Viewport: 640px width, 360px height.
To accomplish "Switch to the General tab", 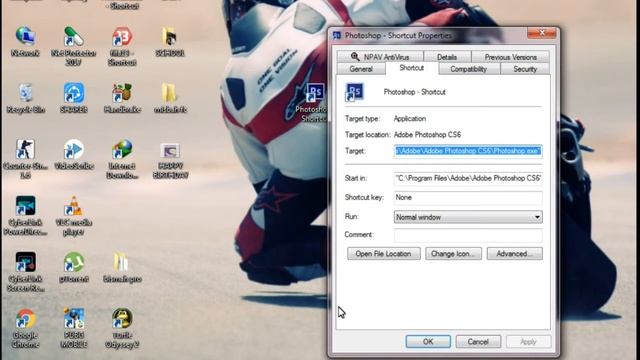I will tap(361, 69).
